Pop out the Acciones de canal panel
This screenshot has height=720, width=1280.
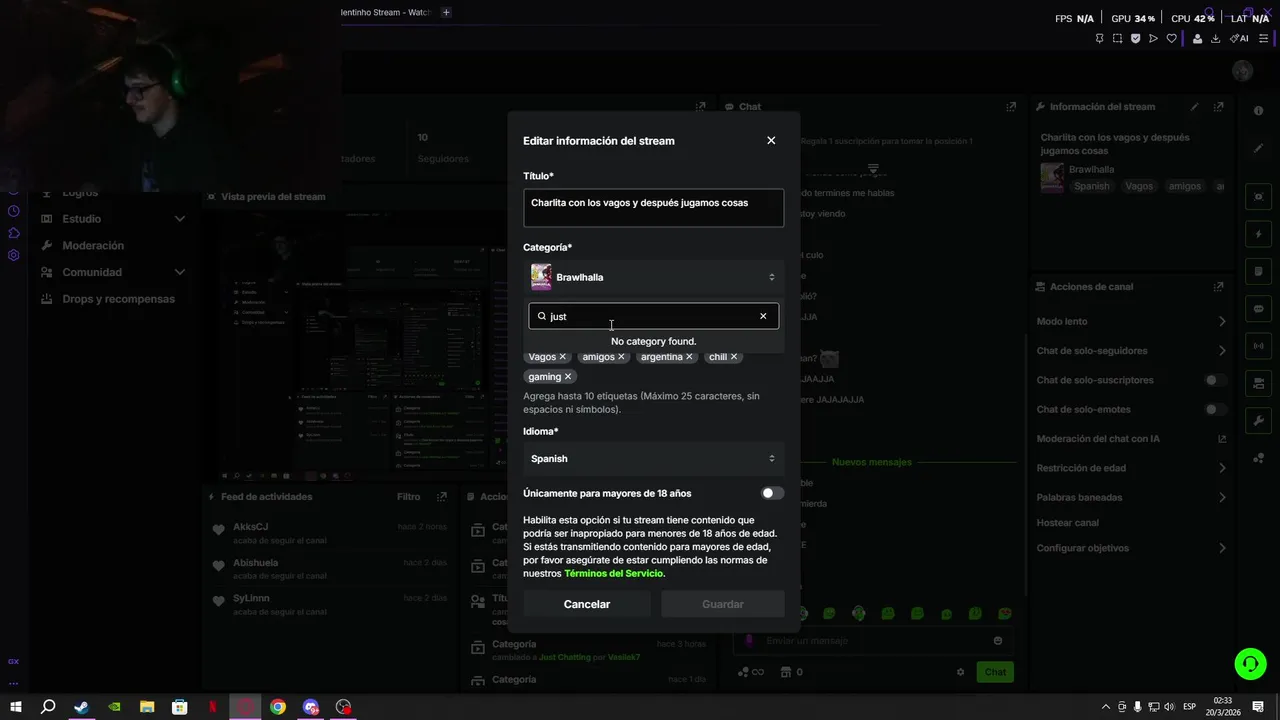point(1218,287)
